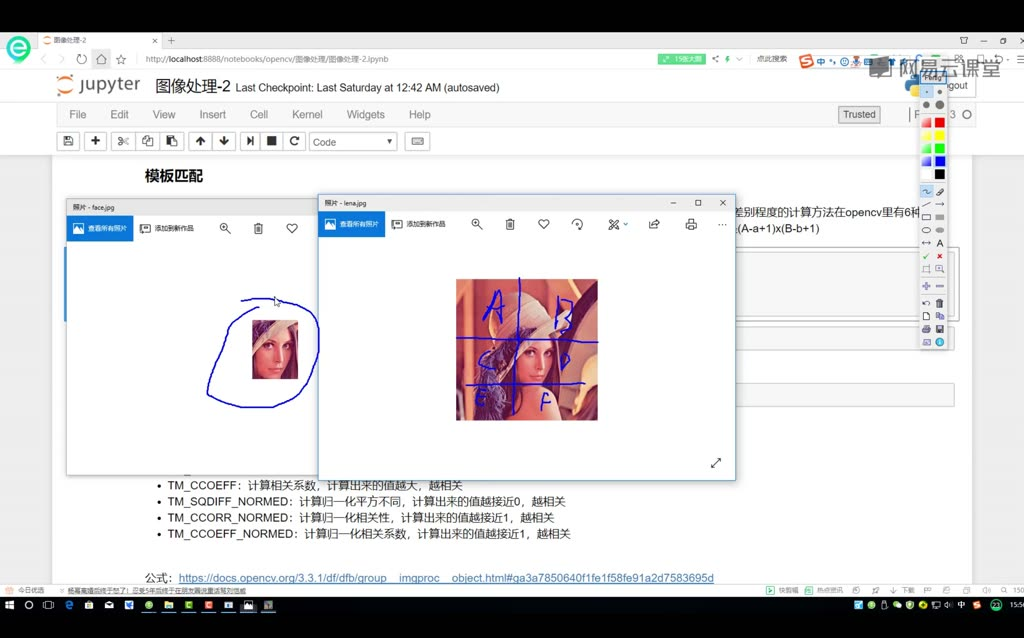This screenshot has height=638, width=1024.
Task: Open the Insert menu in Jupyter
Action: point(212,114)
